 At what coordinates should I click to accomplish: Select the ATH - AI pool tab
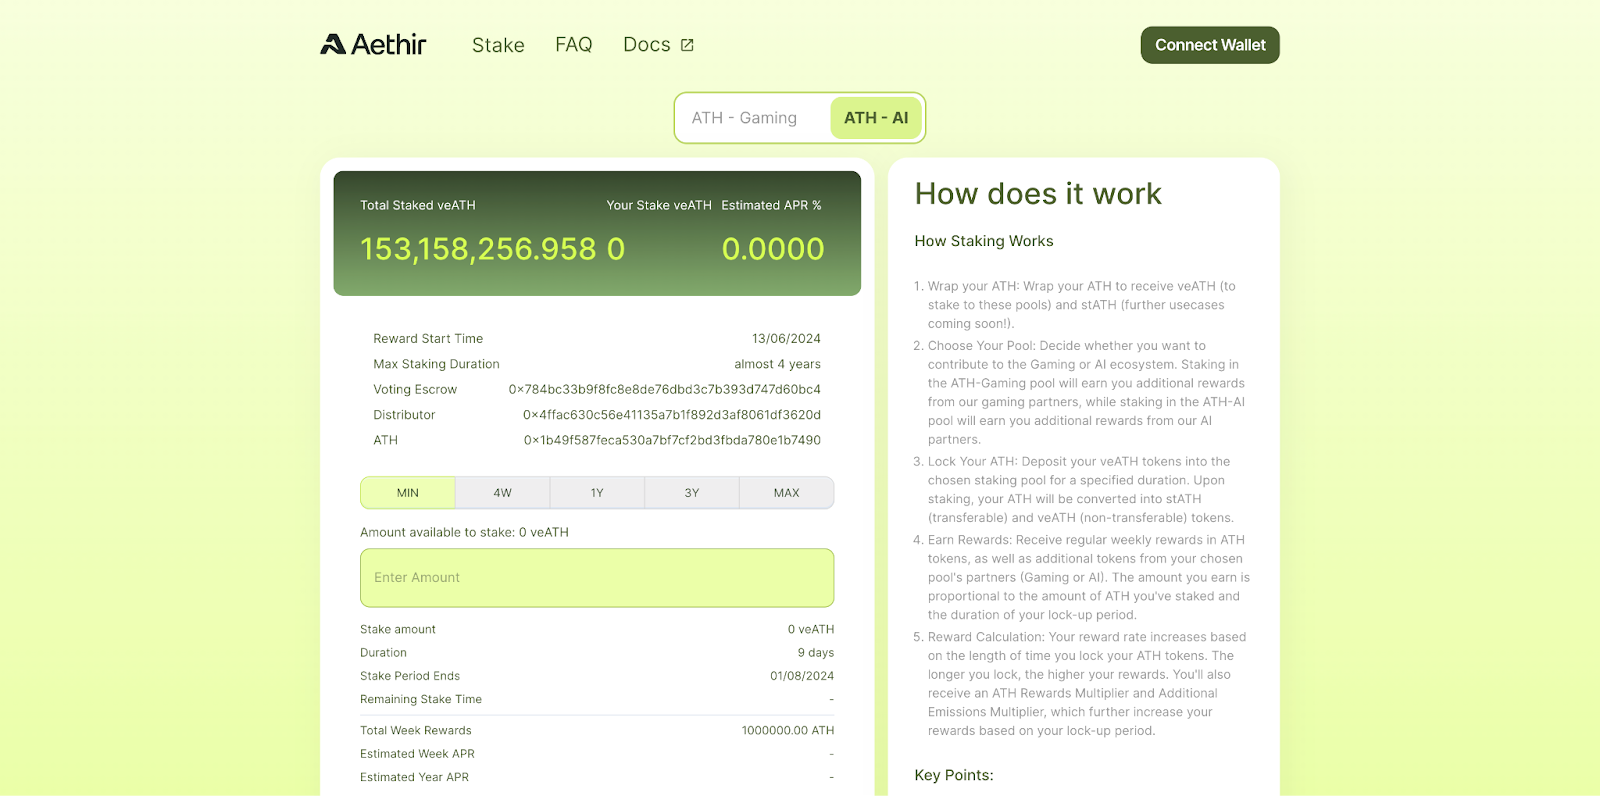coord(876,118)
